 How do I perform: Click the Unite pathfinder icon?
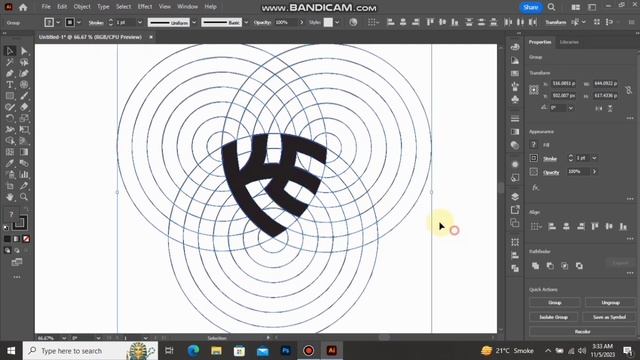pos(536,266)
